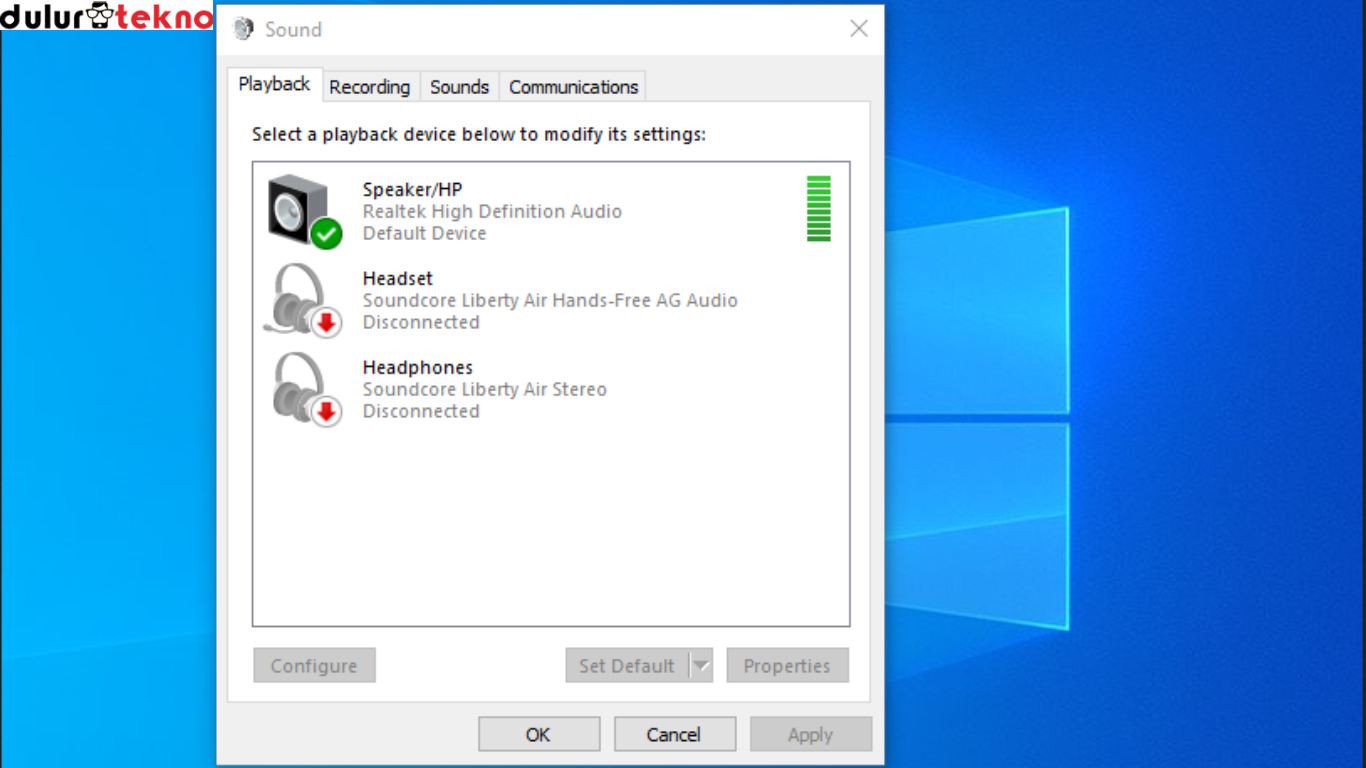
Task: Click the Headphones "Disconnected" status text
Action: click(421, 411)
